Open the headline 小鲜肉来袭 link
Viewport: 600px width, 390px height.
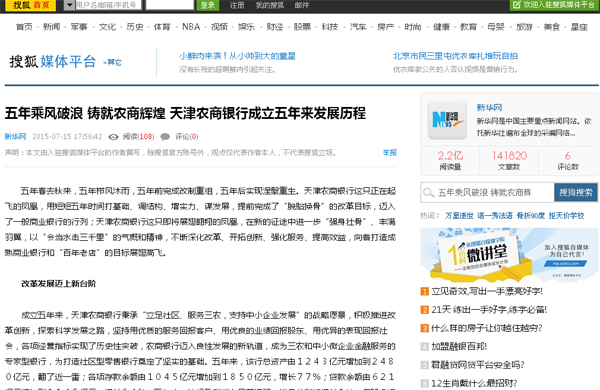[x=237, y=56]
